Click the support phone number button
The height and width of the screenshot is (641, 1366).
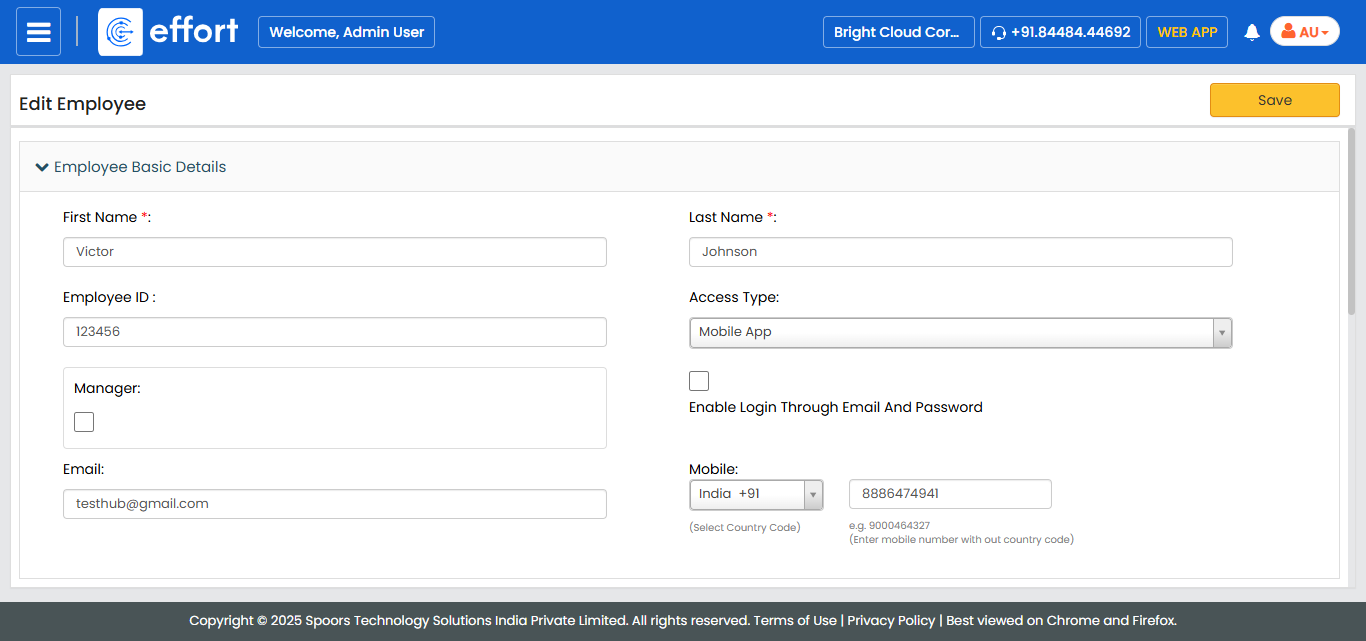click(1060, 32)
